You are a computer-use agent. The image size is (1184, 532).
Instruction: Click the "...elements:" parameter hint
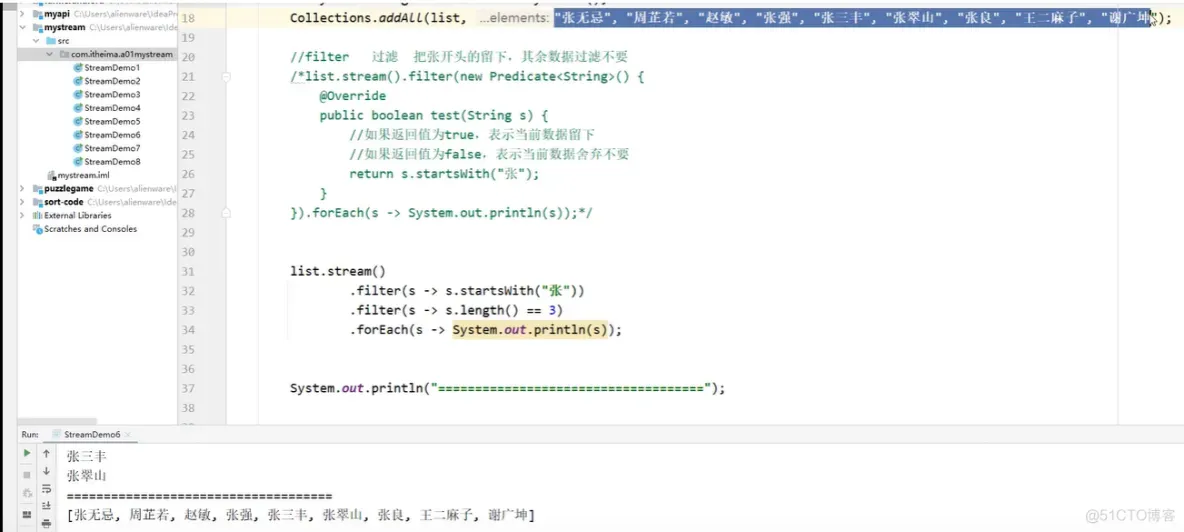514,19
